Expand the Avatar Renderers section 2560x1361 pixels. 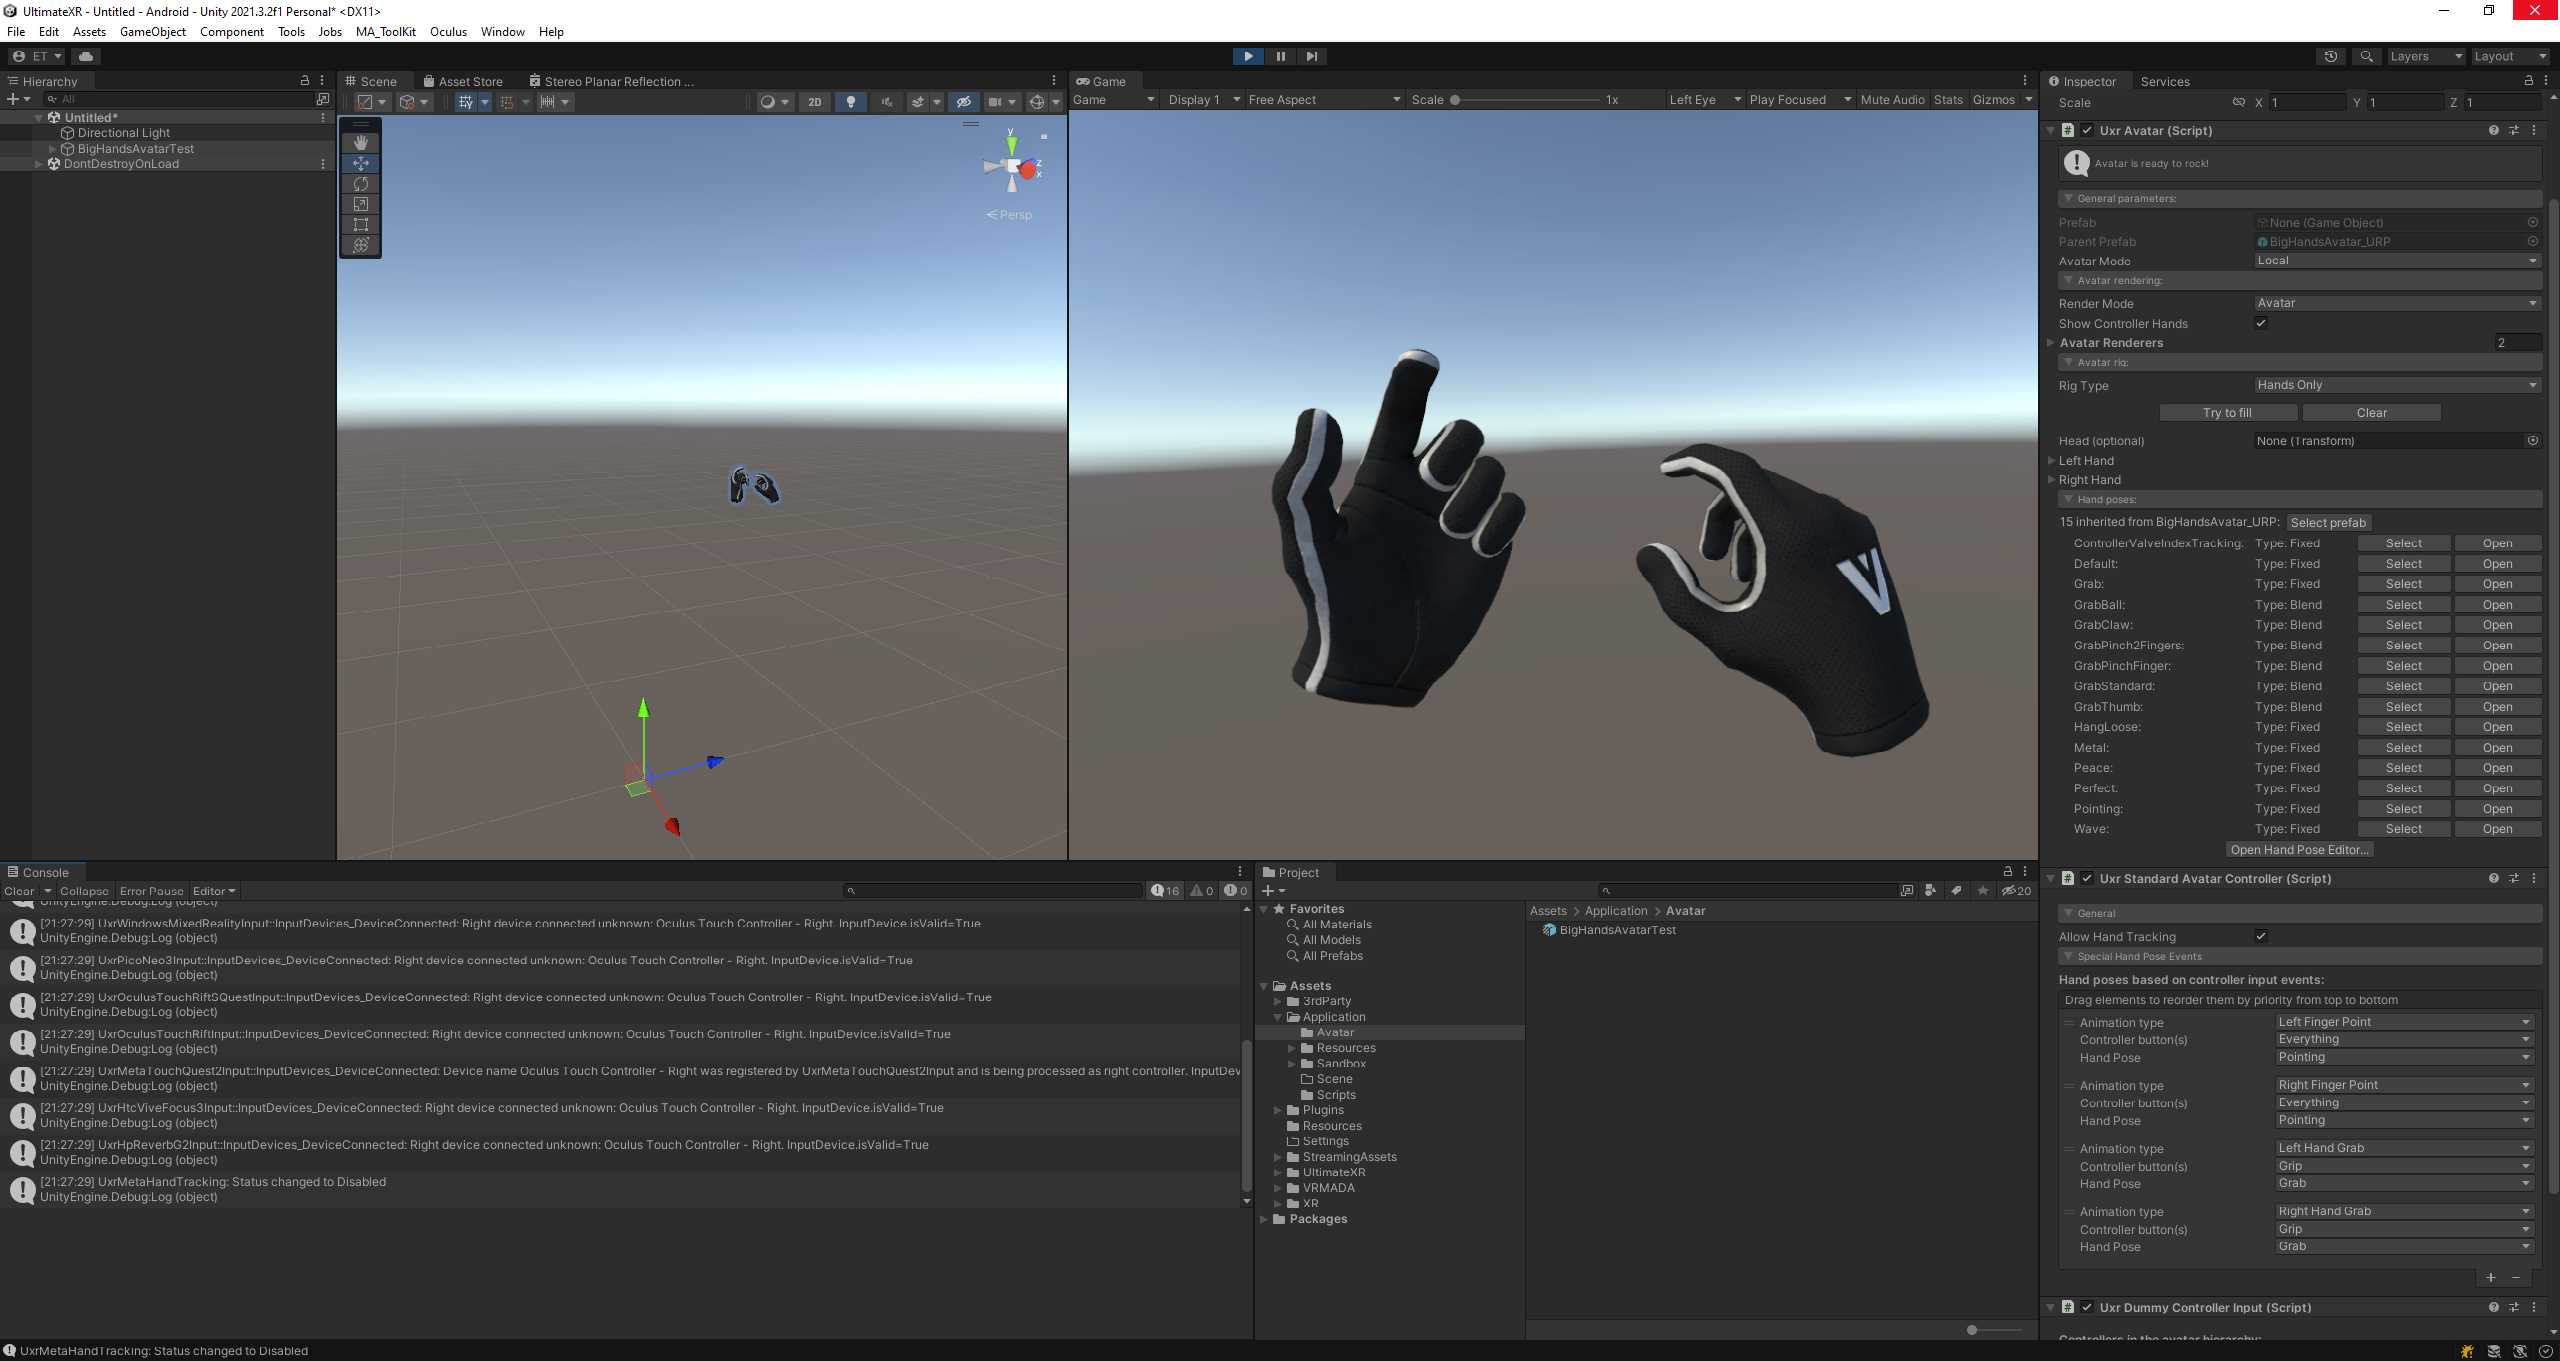[2051, 343]
